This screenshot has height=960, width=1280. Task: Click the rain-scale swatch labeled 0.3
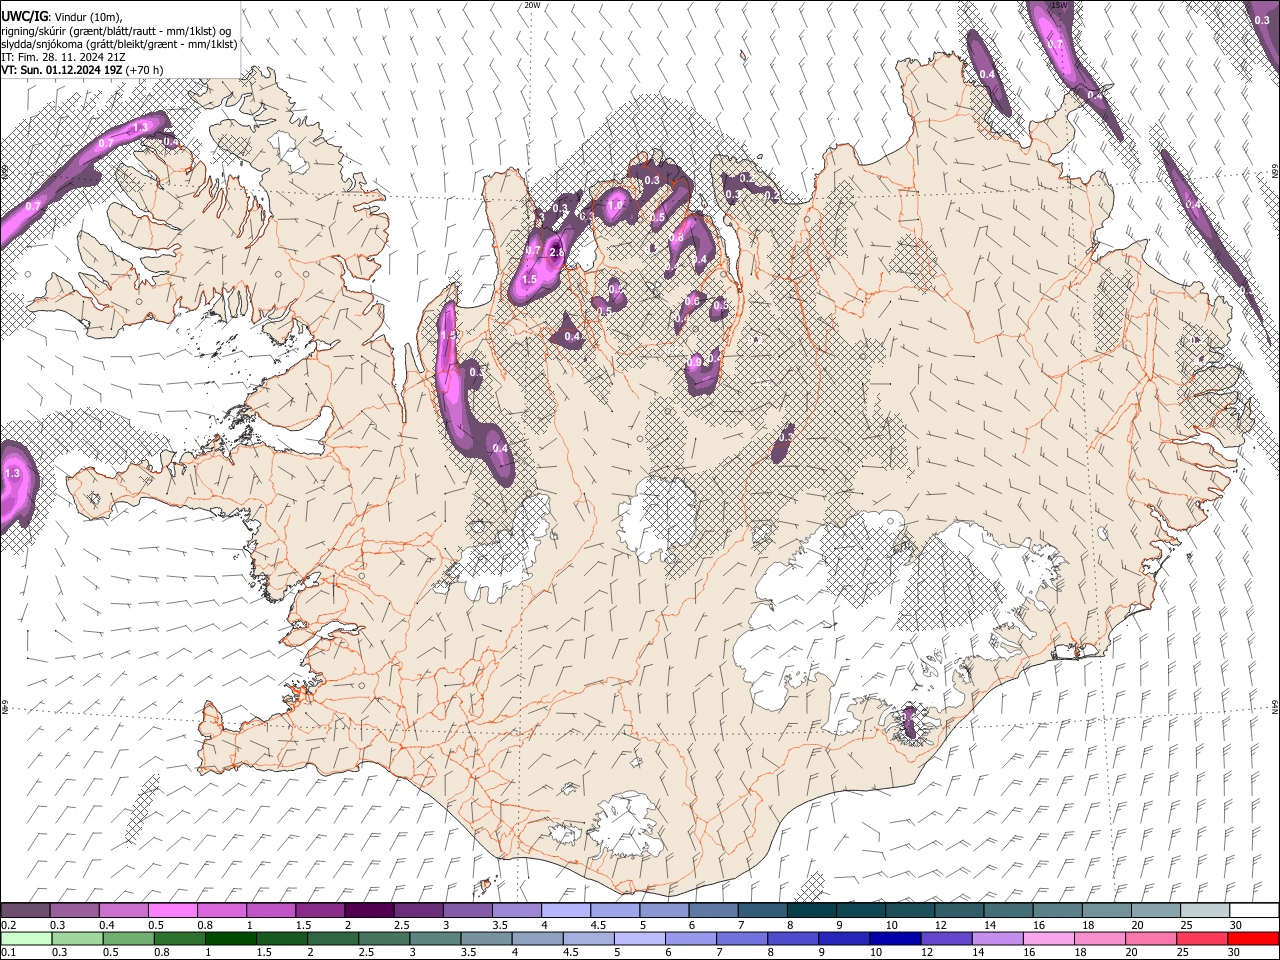77,938
